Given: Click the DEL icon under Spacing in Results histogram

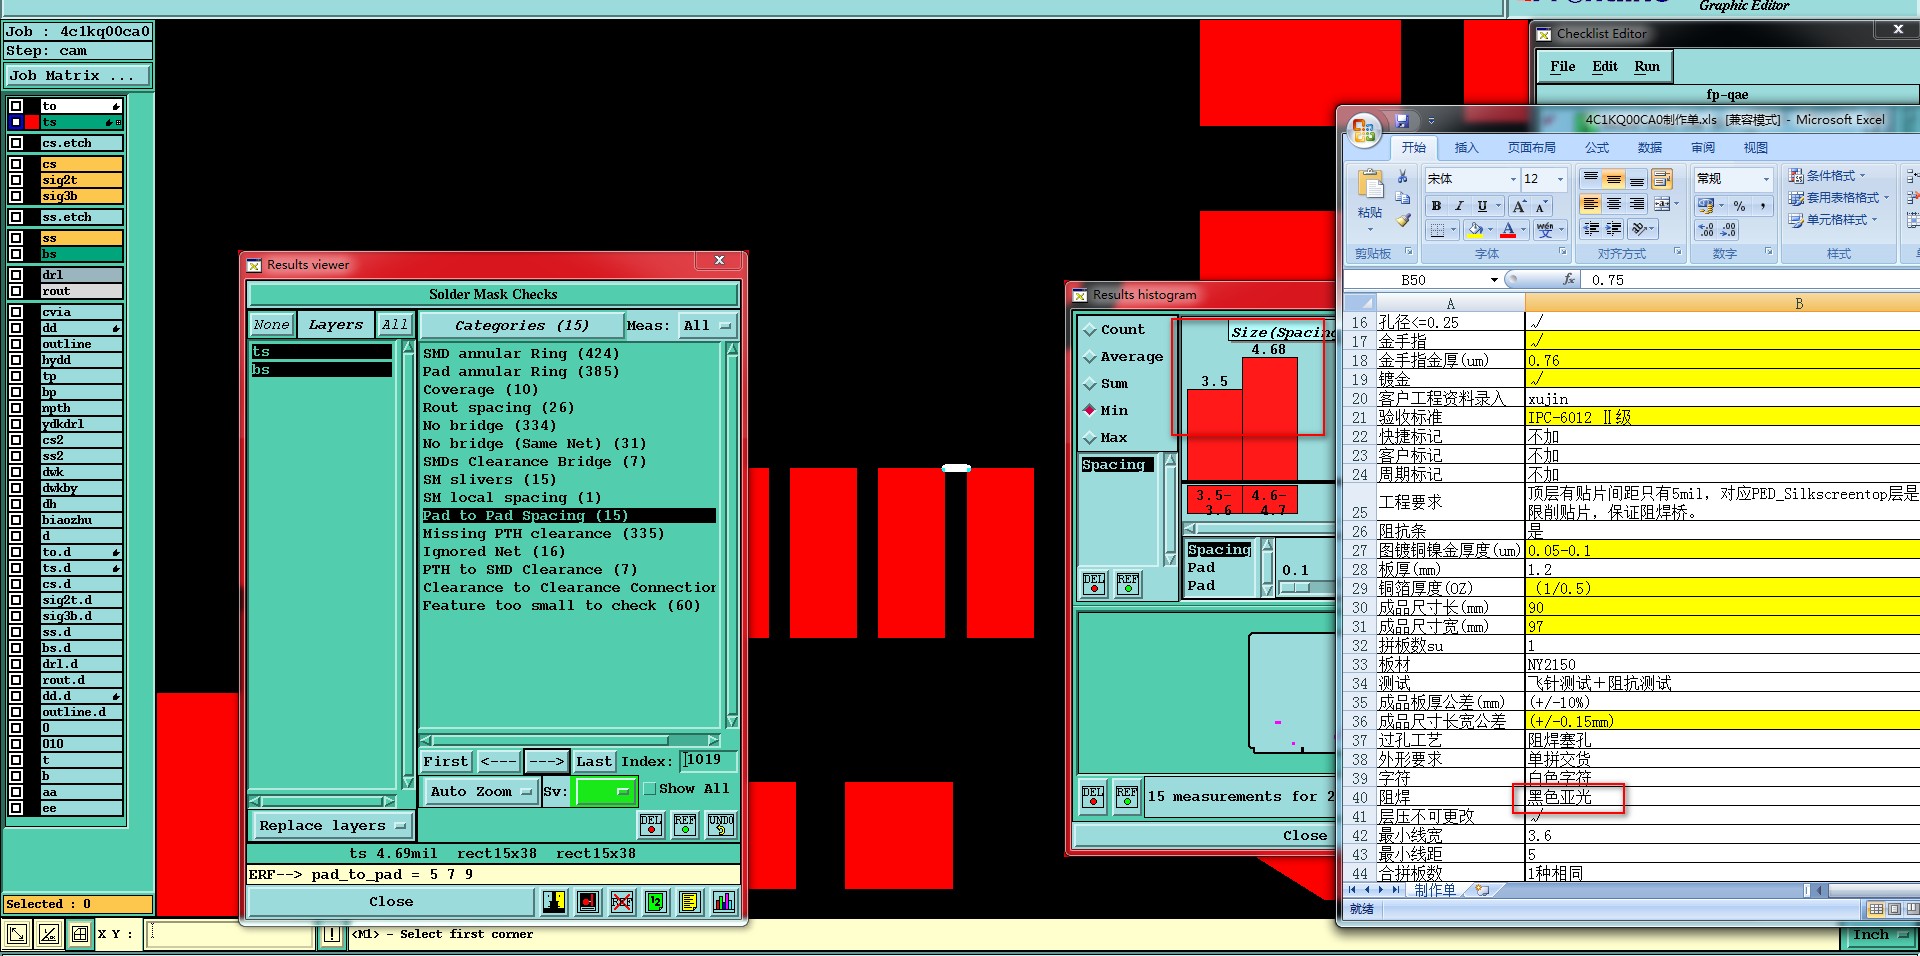Looking at the screenshot, I should [1094, 583].
